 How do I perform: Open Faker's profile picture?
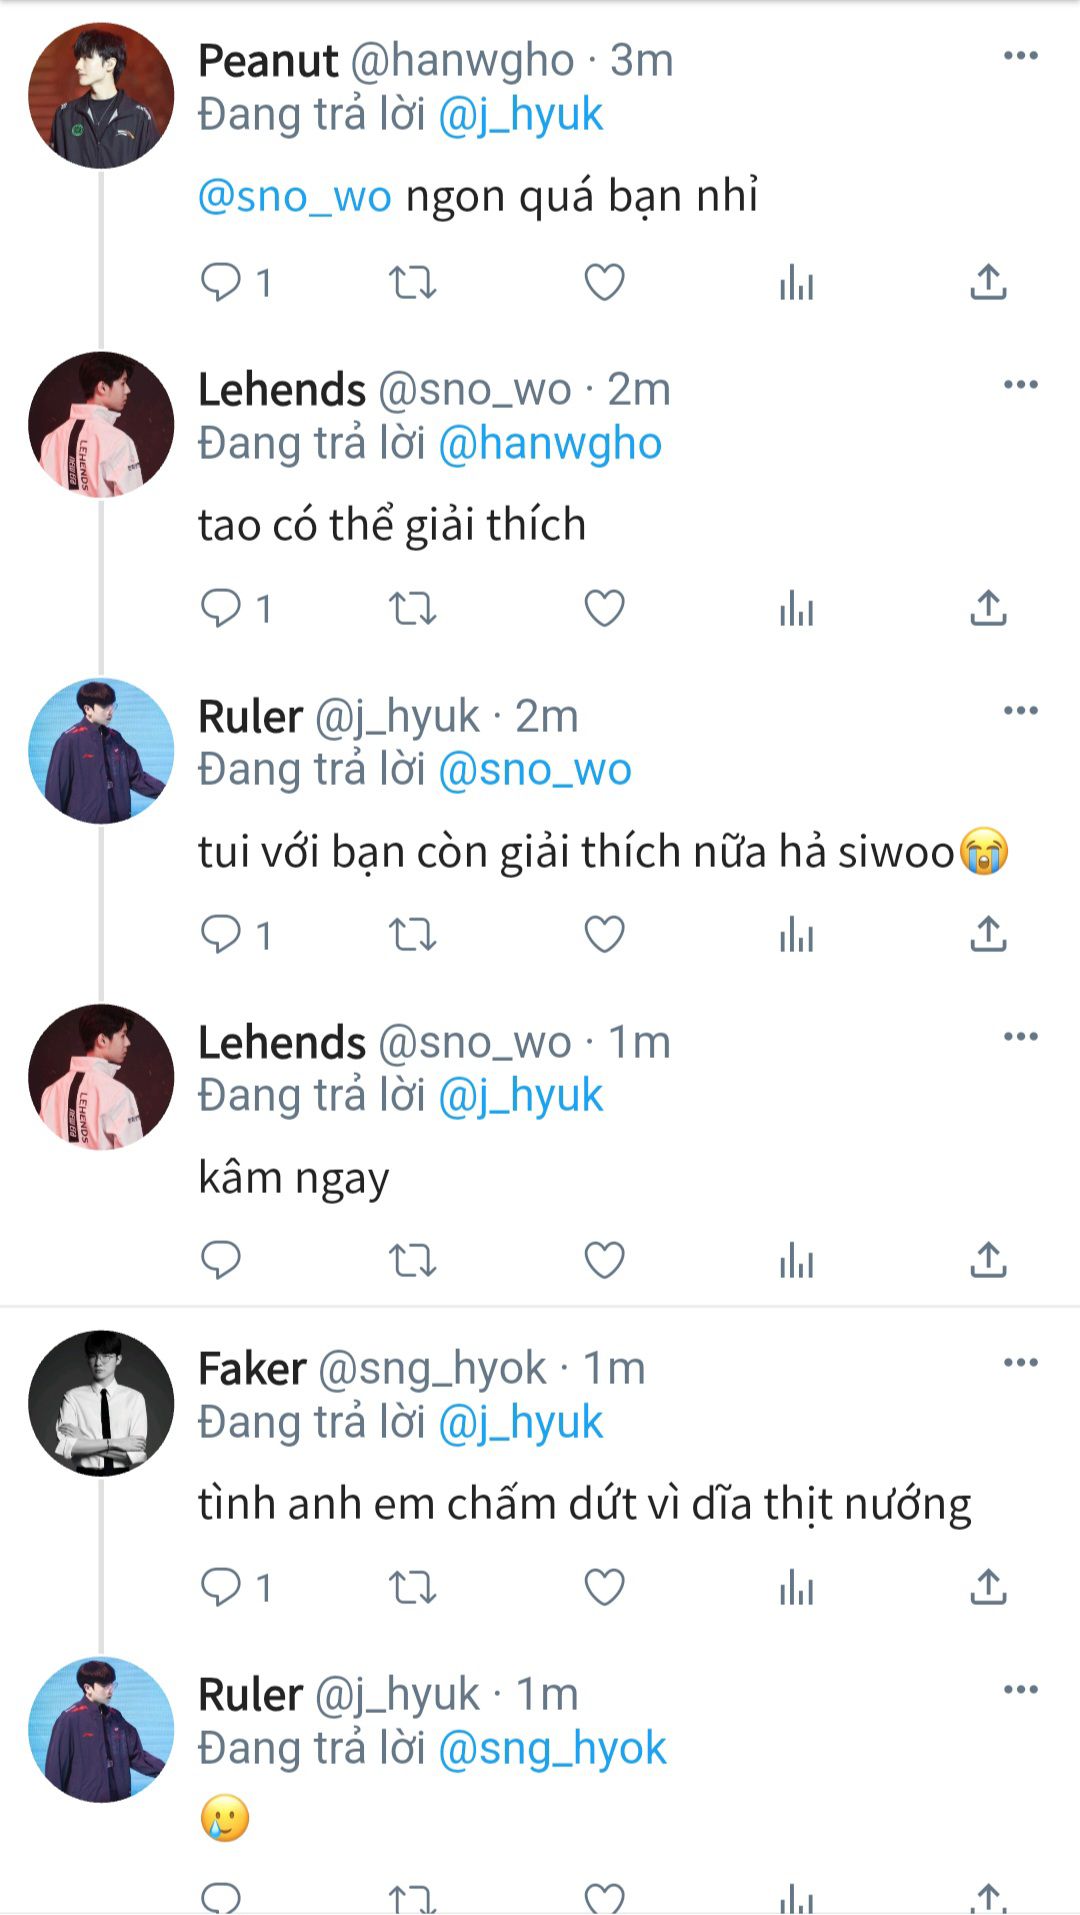pos(101,1403)
